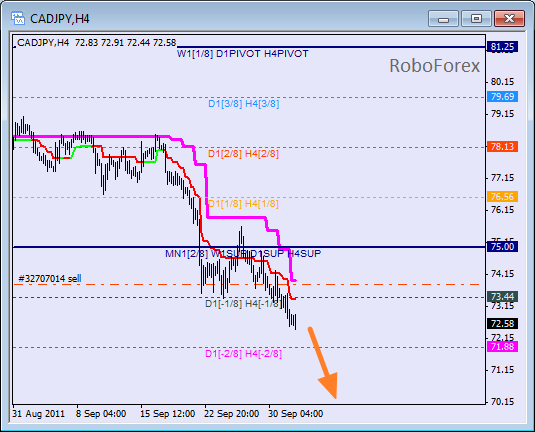The height and width of the screenshot is (432, 535).
Task: Minimize the CADJPY,H4 chart window
Action: pyautogui.click(x=443, y=18)
